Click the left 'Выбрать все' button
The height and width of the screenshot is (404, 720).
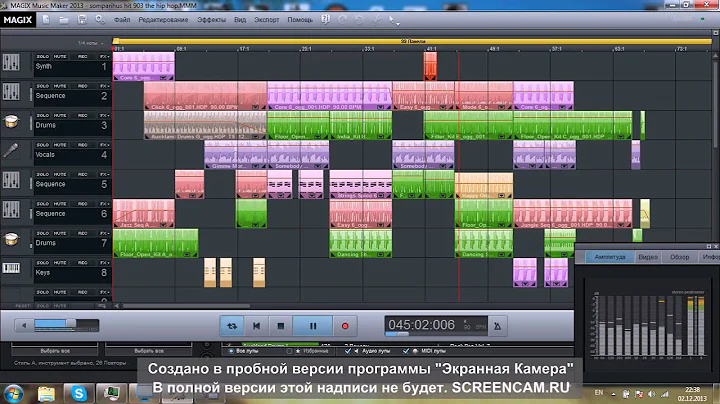pos(55,351)
